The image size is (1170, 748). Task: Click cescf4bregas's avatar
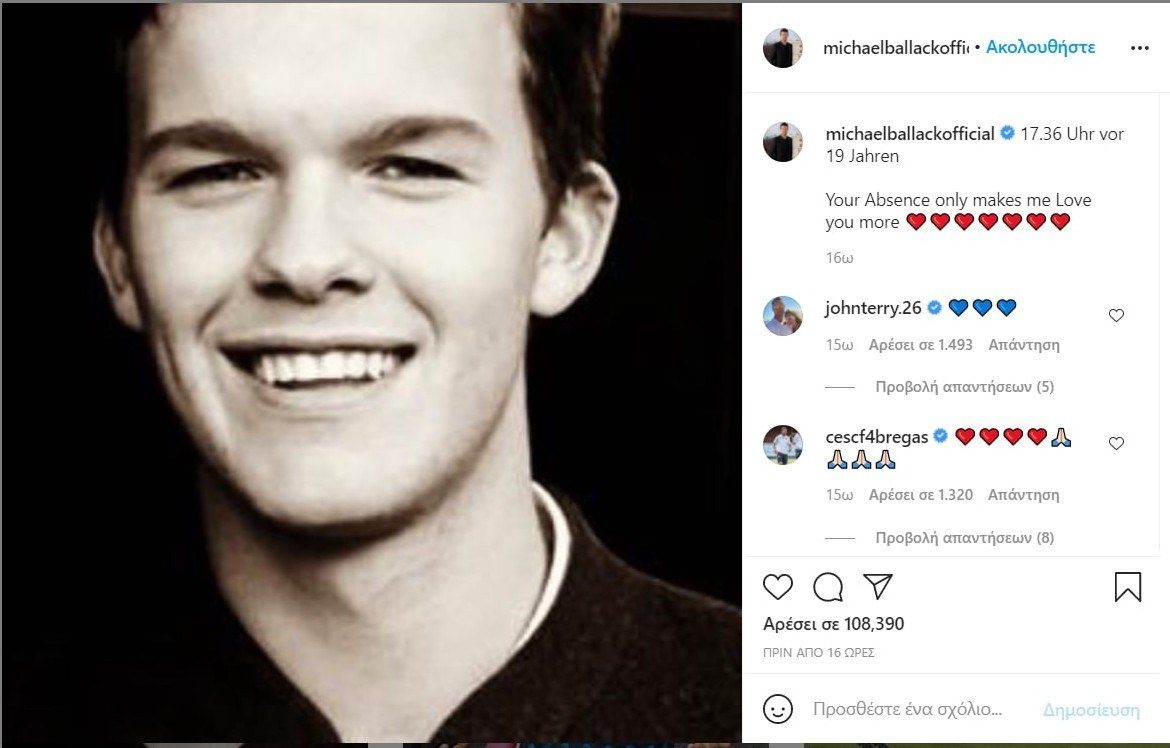[x=783, y=445]
